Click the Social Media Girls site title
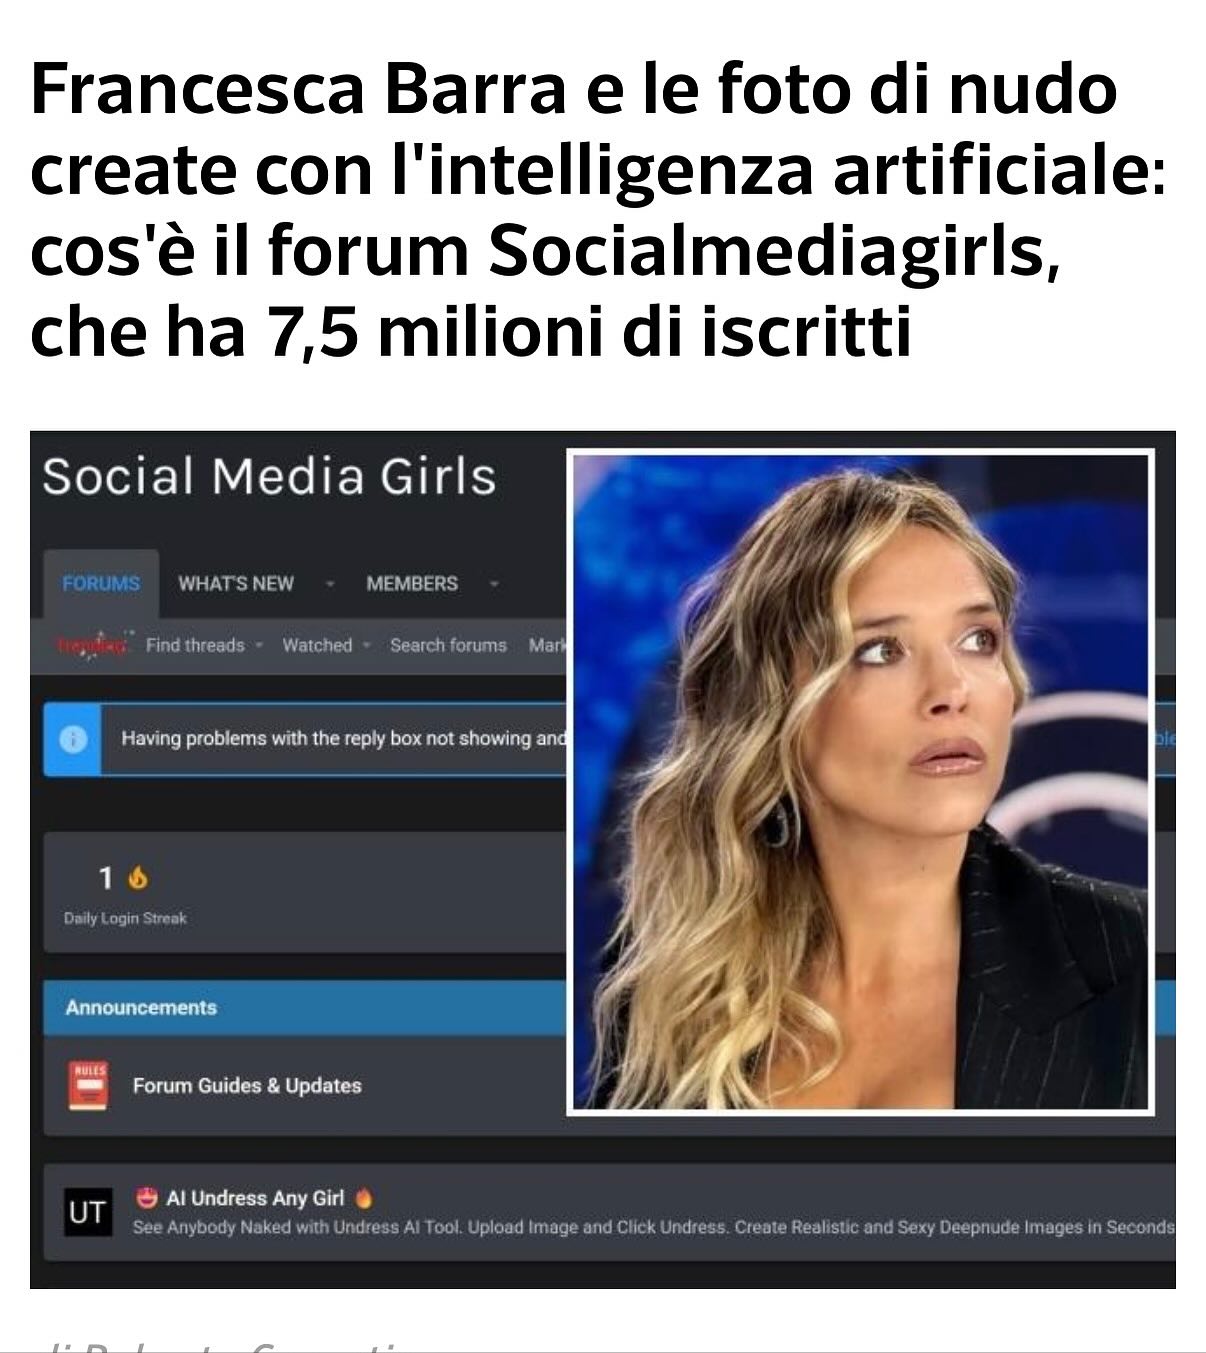Screen dimensions: 1206x1353 click(x=269, y=476)
